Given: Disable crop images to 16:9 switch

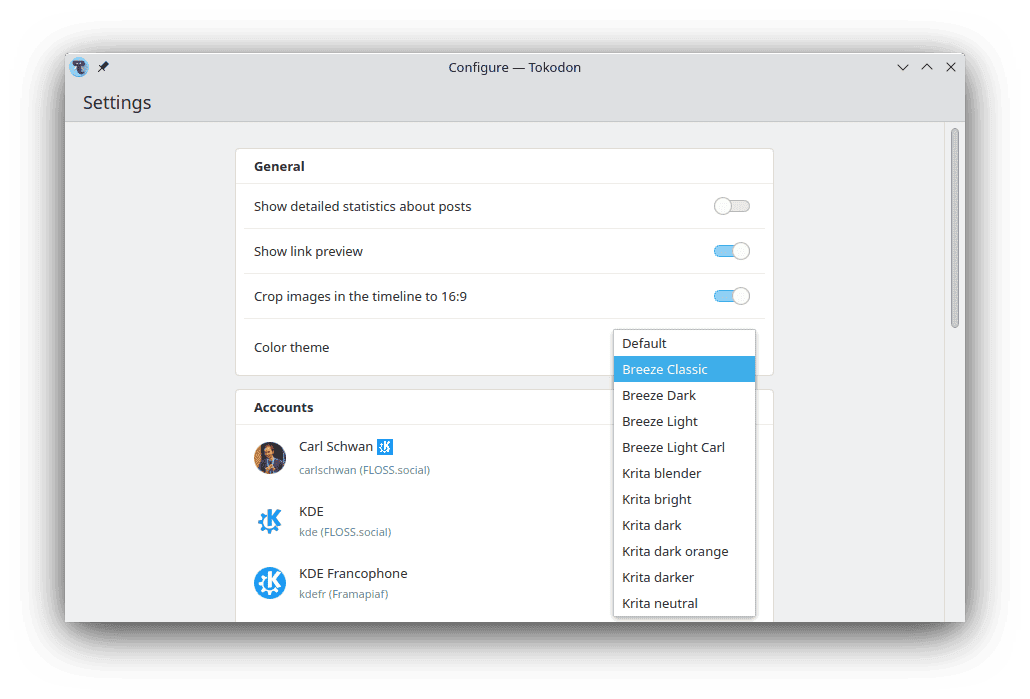Looking at the screenshot, I should point(731,296).
